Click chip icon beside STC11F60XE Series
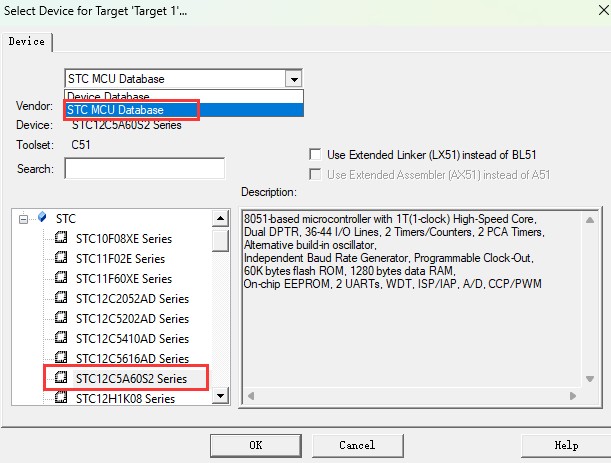Image resolution: width=611 pixels, height=463 pixels. click(61, 277)
